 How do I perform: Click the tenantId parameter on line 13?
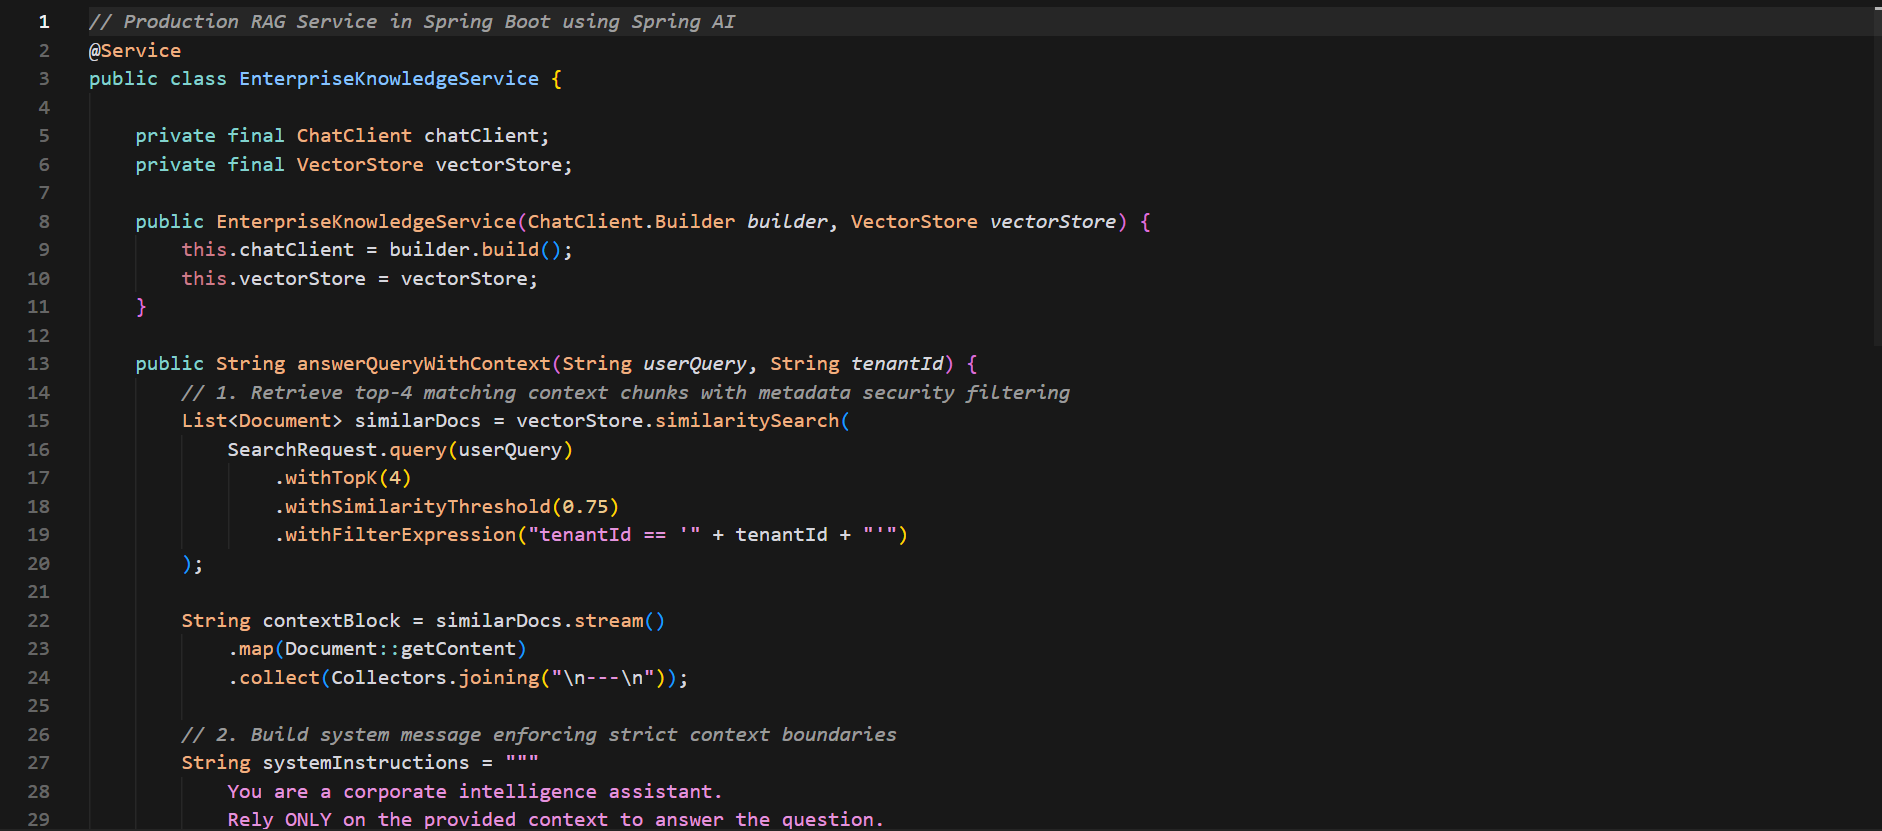point(897,364)
